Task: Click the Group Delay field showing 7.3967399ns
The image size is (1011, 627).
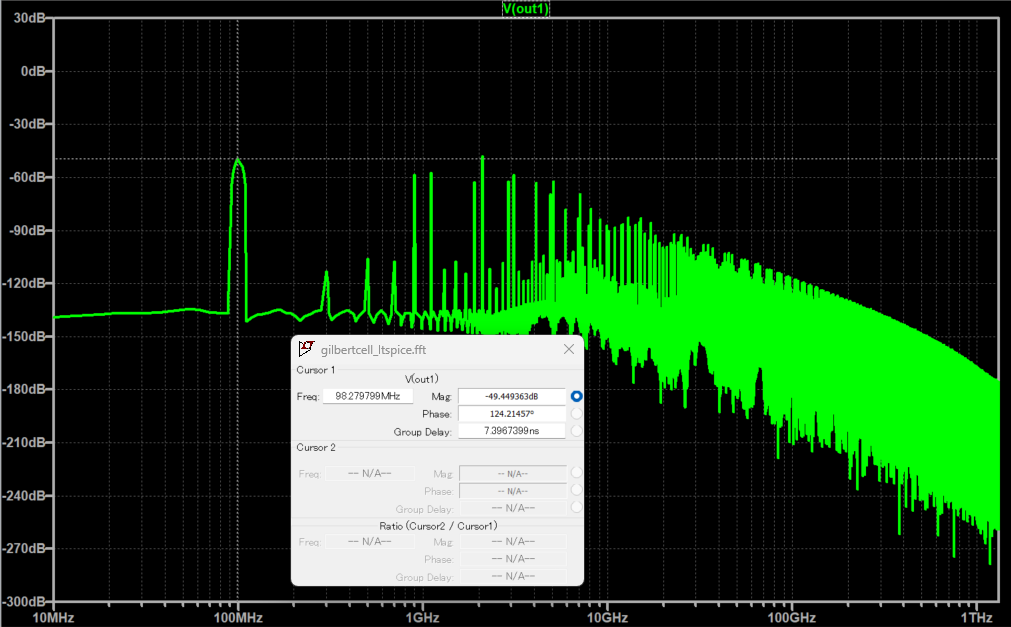Action: point(512,429)
